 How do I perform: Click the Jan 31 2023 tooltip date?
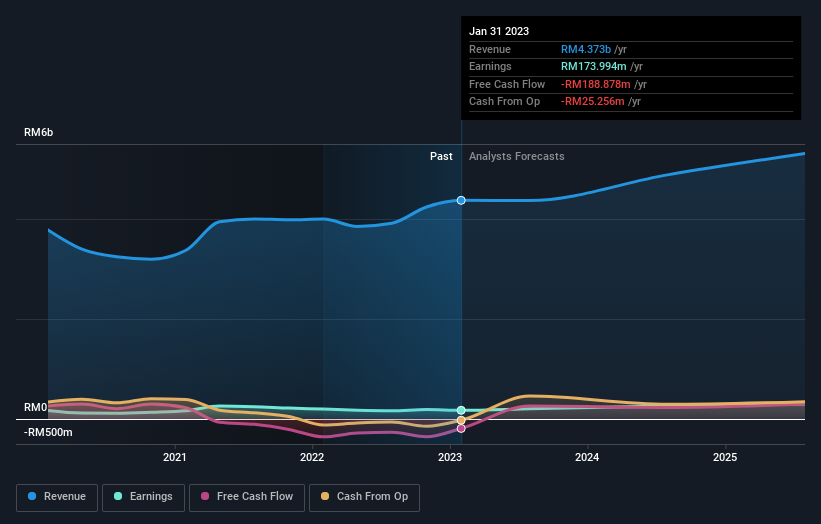click(x=499, y=31)
